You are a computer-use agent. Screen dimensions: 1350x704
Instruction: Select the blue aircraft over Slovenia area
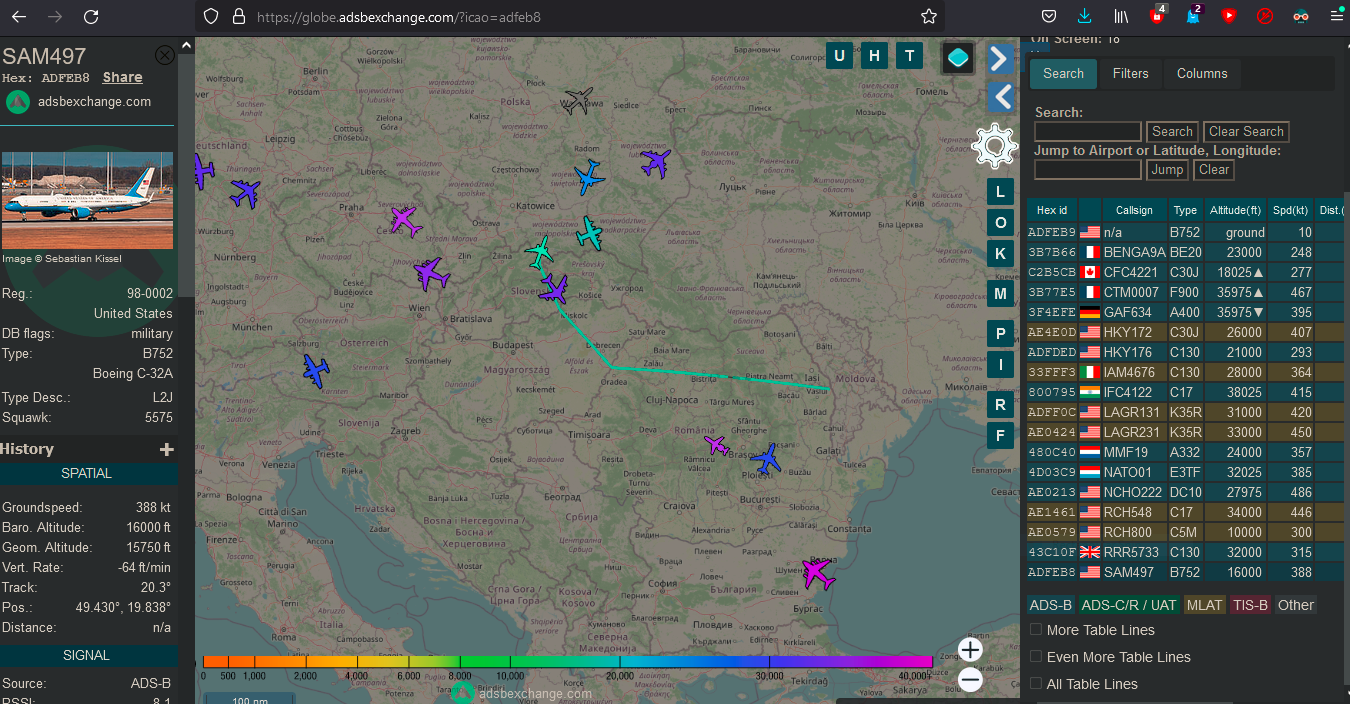316,371
